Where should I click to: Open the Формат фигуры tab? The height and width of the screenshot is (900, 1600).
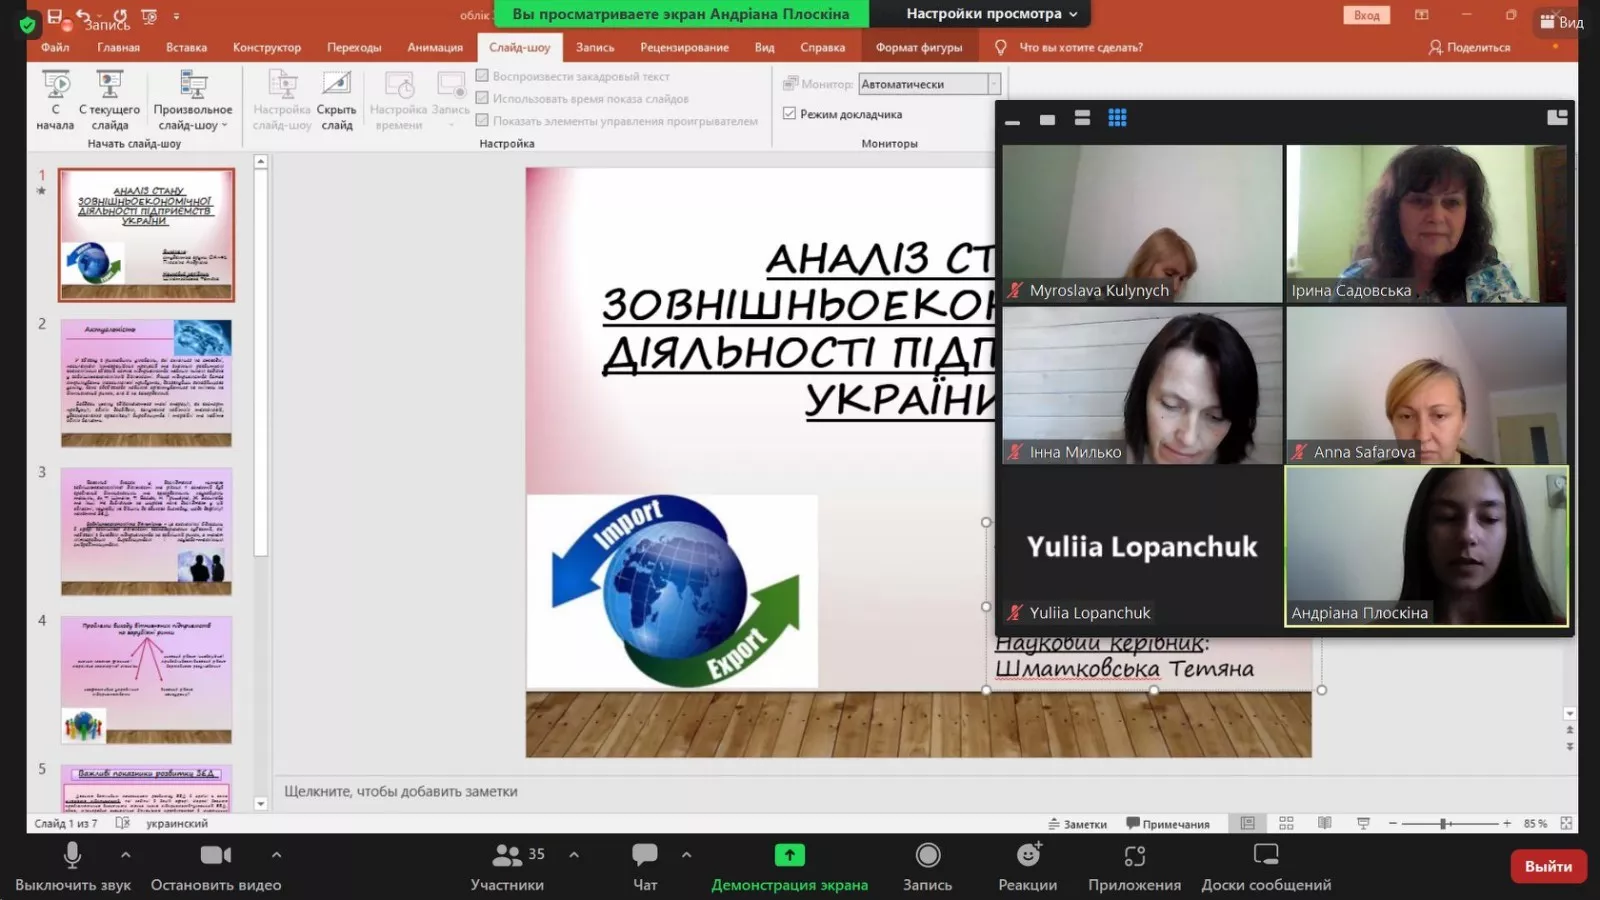point(918,47)
